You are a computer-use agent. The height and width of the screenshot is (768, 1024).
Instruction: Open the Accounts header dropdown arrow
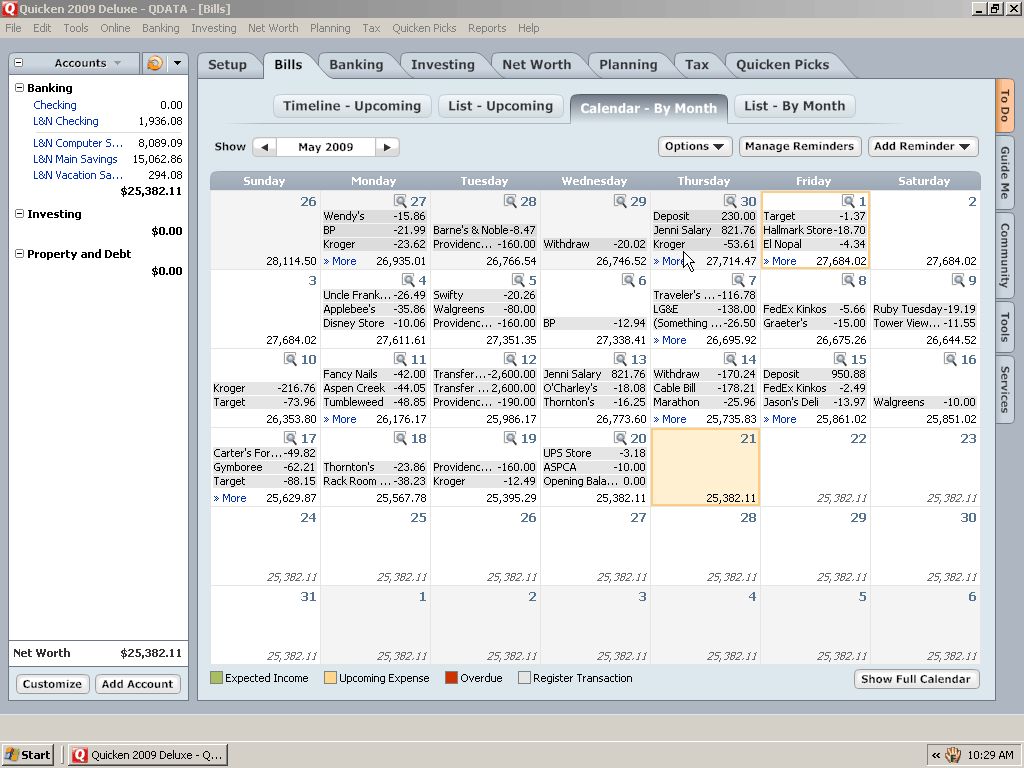coord(118,63)
